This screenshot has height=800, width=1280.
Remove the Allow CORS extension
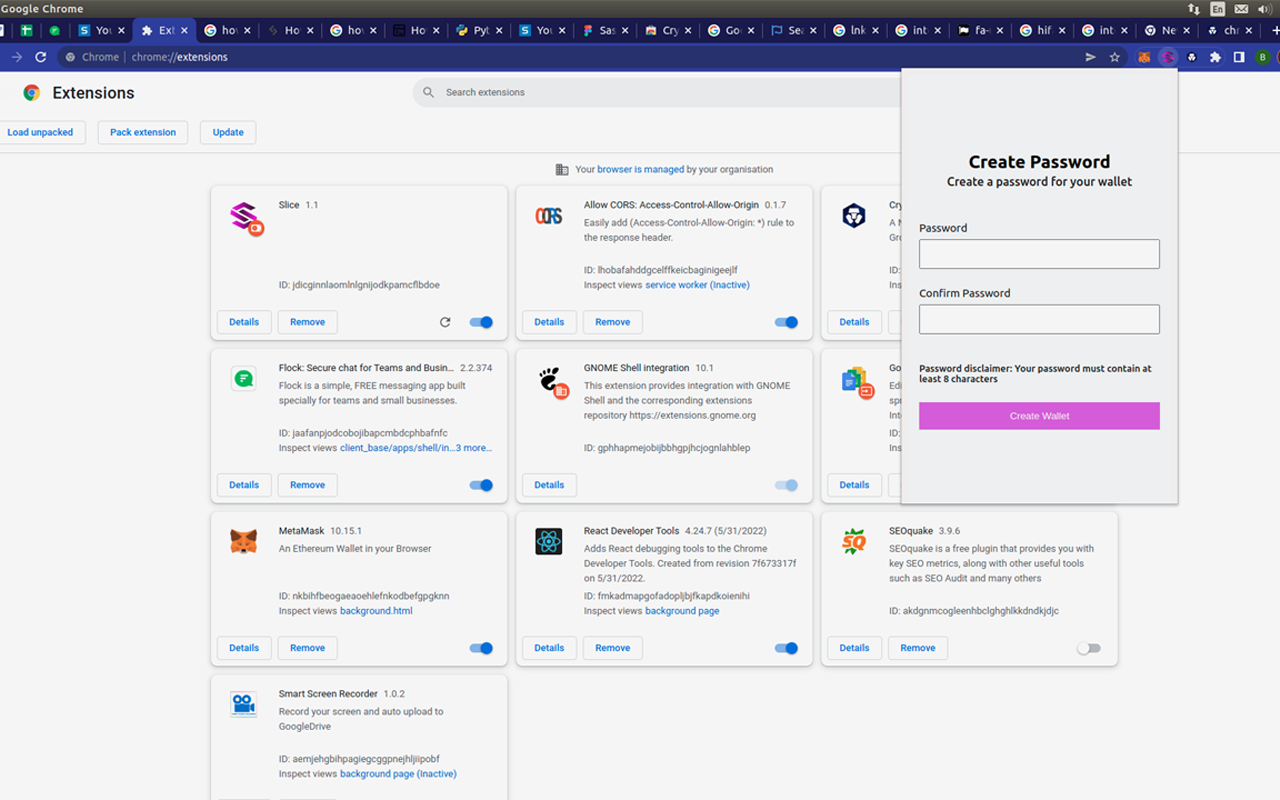[x=613, y=322]
